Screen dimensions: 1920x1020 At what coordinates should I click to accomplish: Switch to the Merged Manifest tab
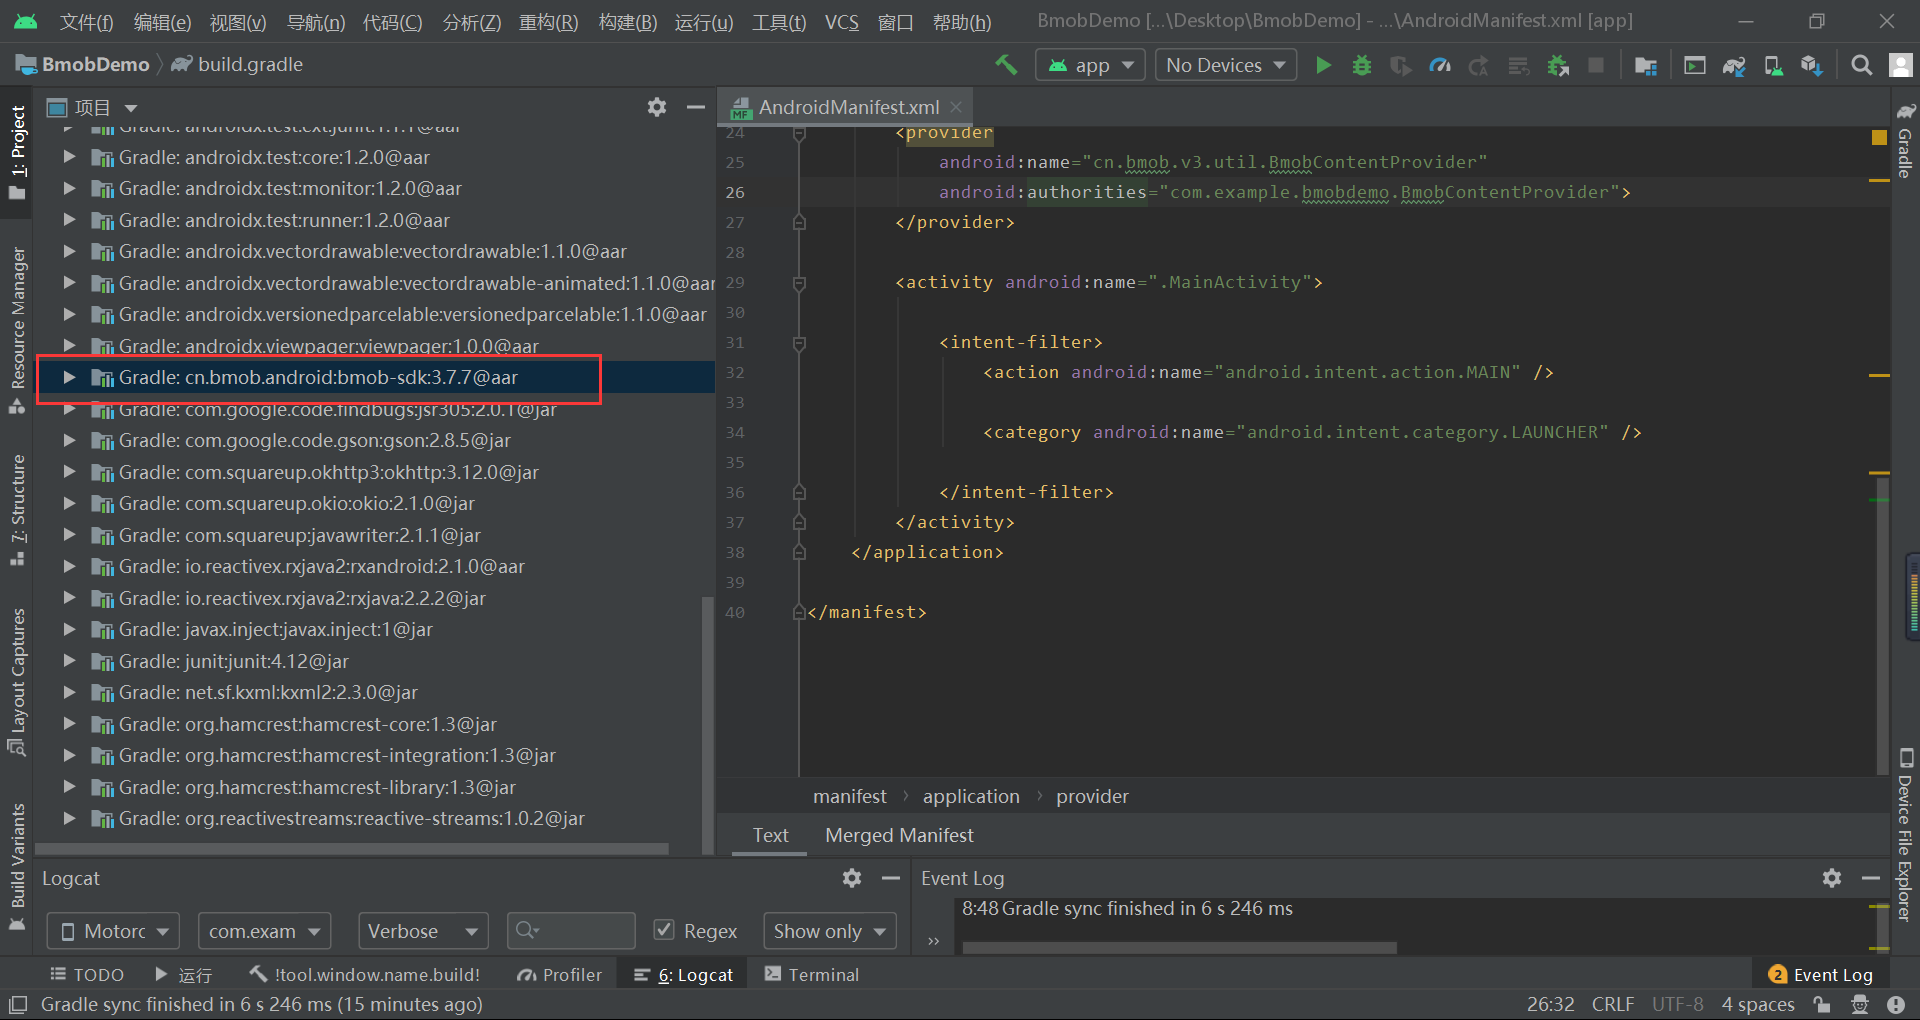click(x=898, y=835)
